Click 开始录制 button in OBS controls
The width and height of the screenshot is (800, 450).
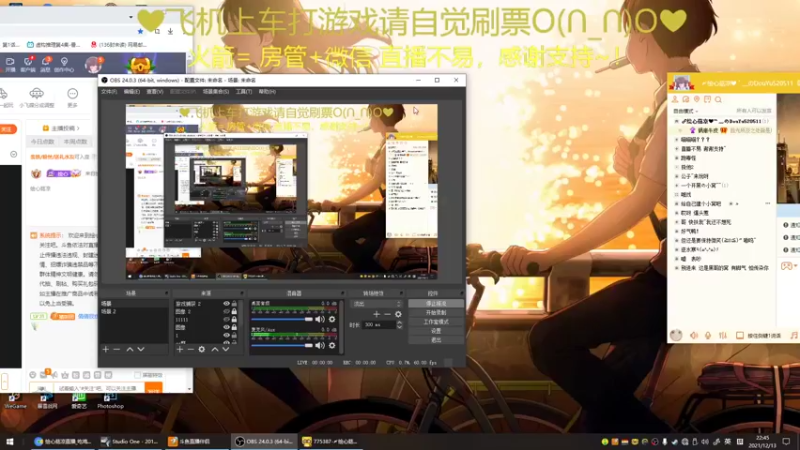click(436, 313)
